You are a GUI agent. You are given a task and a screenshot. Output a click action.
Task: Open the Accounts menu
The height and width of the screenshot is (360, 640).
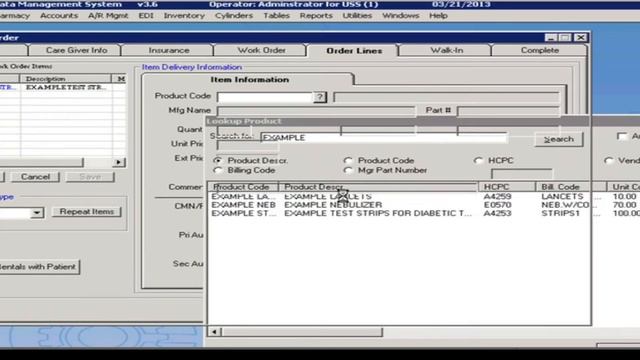click(59, 16)
